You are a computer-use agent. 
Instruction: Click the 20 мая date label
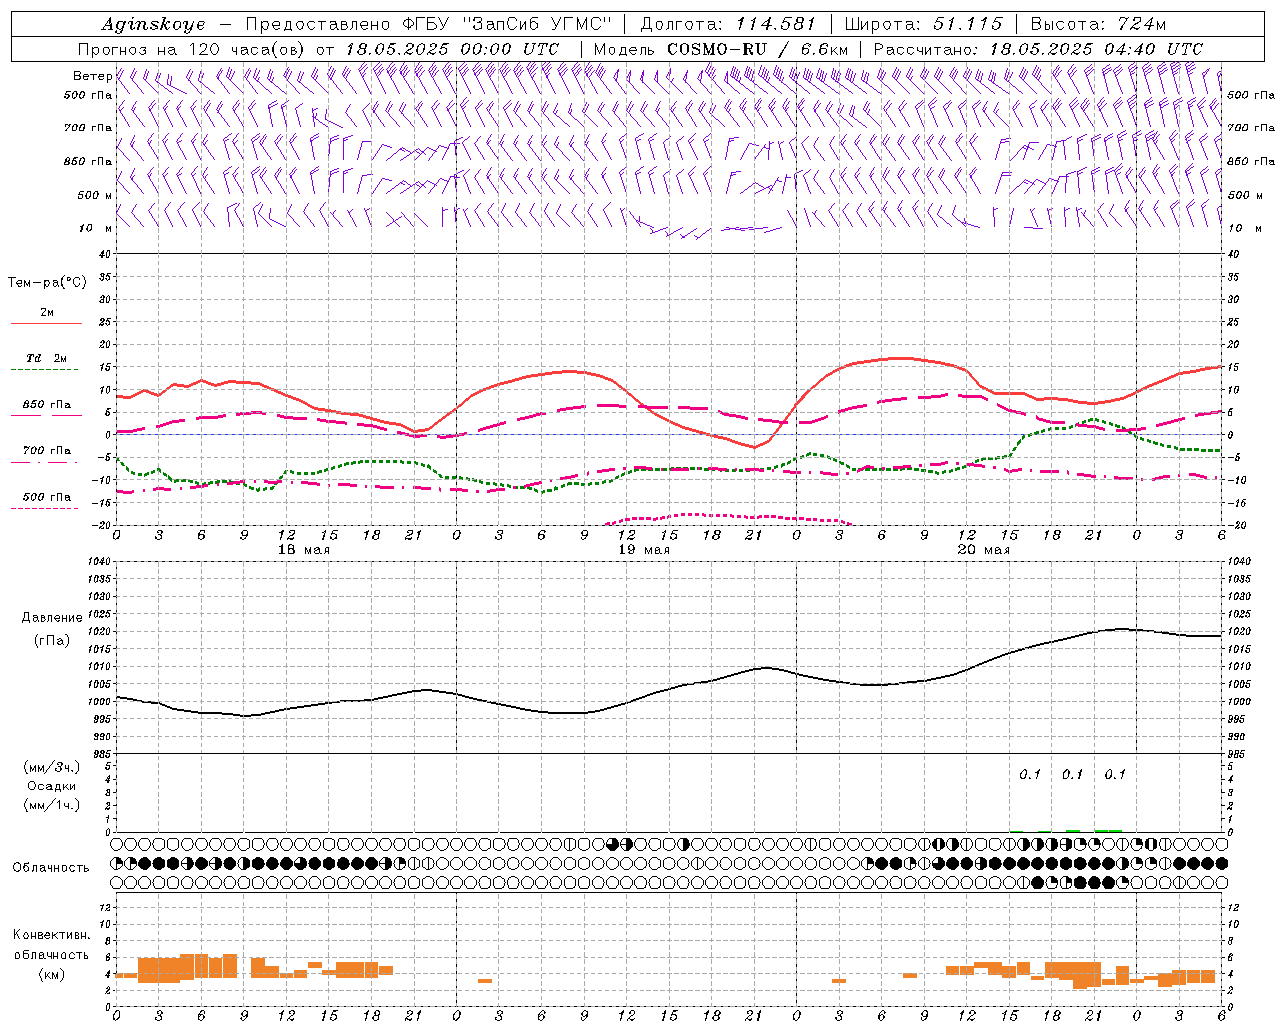coord(984,550)
